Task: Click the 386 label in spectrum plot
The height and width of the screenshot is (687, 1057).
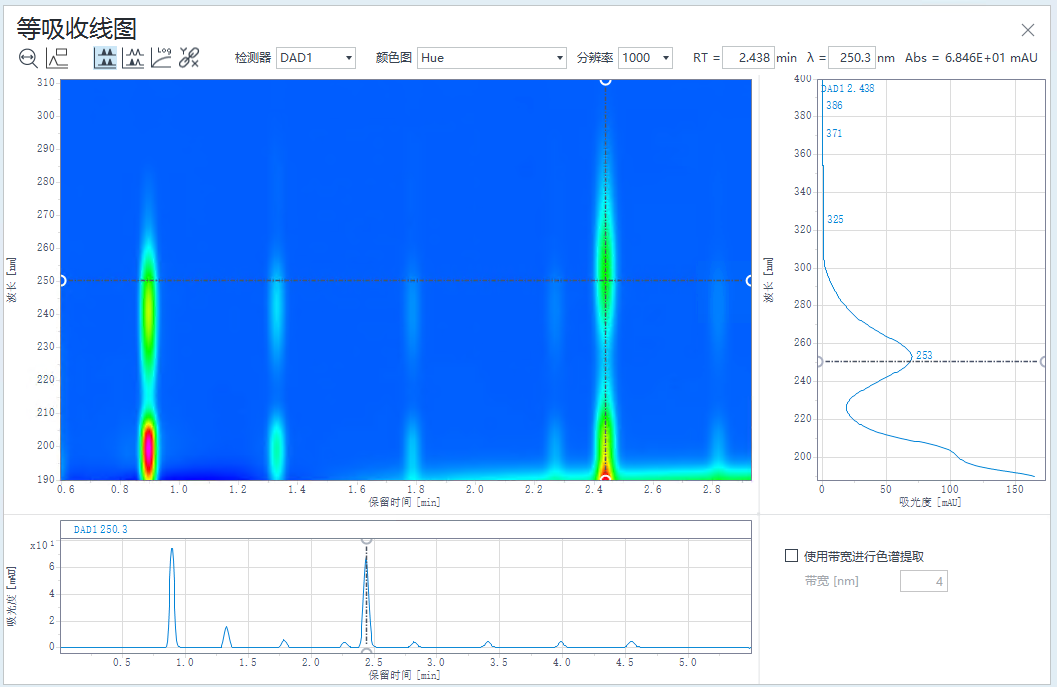Action: point(834,105)
